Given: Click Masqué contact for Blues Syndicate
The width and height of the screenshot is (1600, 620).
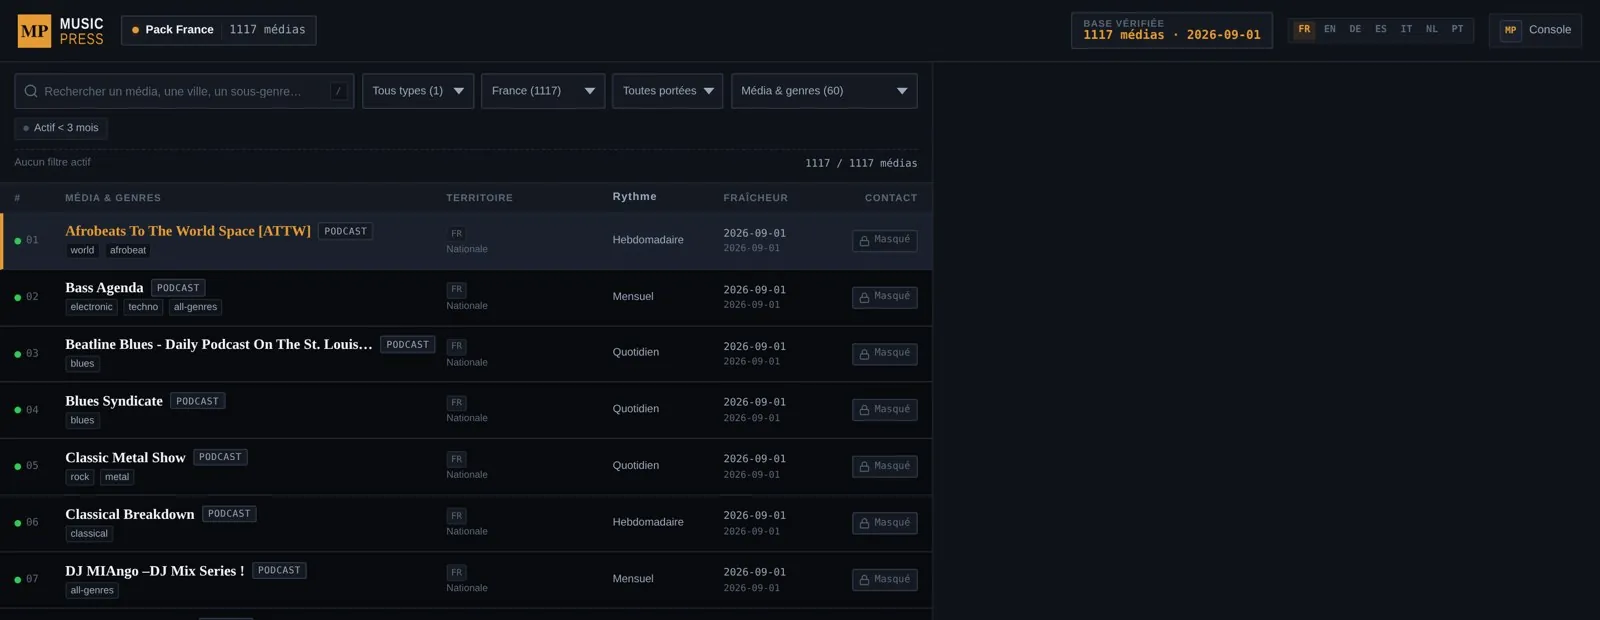Looking at the screenshot, I should point(885,410).
